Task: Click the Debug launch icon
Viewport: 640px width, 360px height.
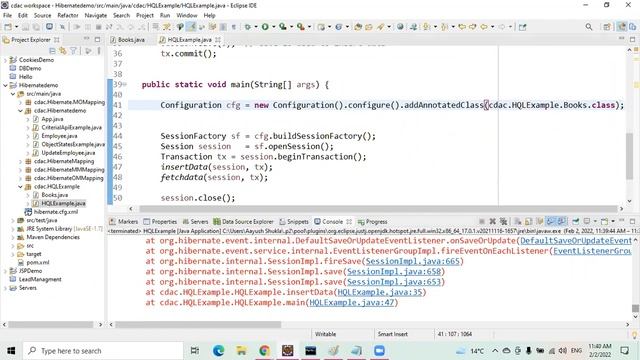Action: pyautogui.click(x=248, y=27)
